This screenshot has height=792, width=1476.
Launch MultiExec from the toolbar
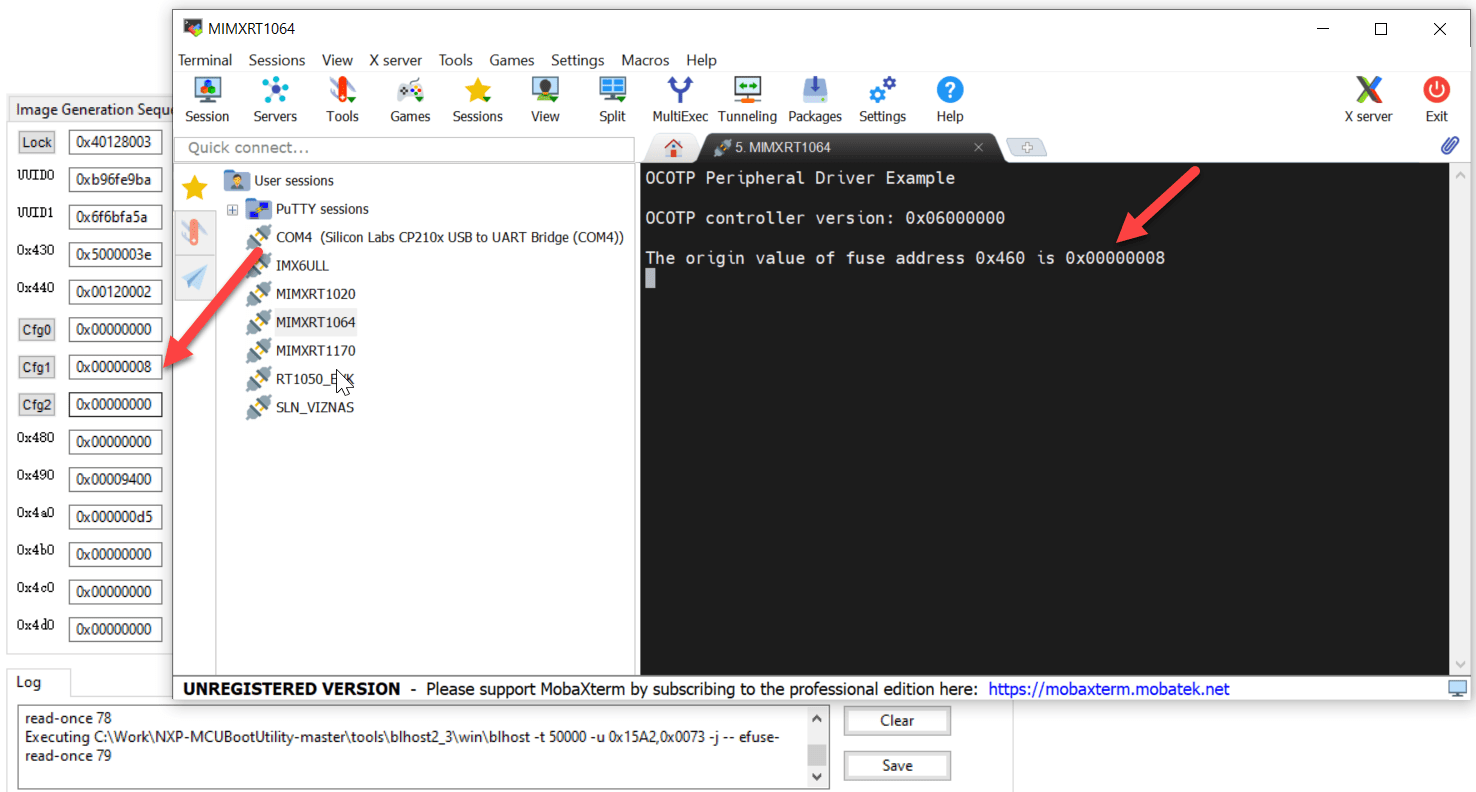(680, 100)
